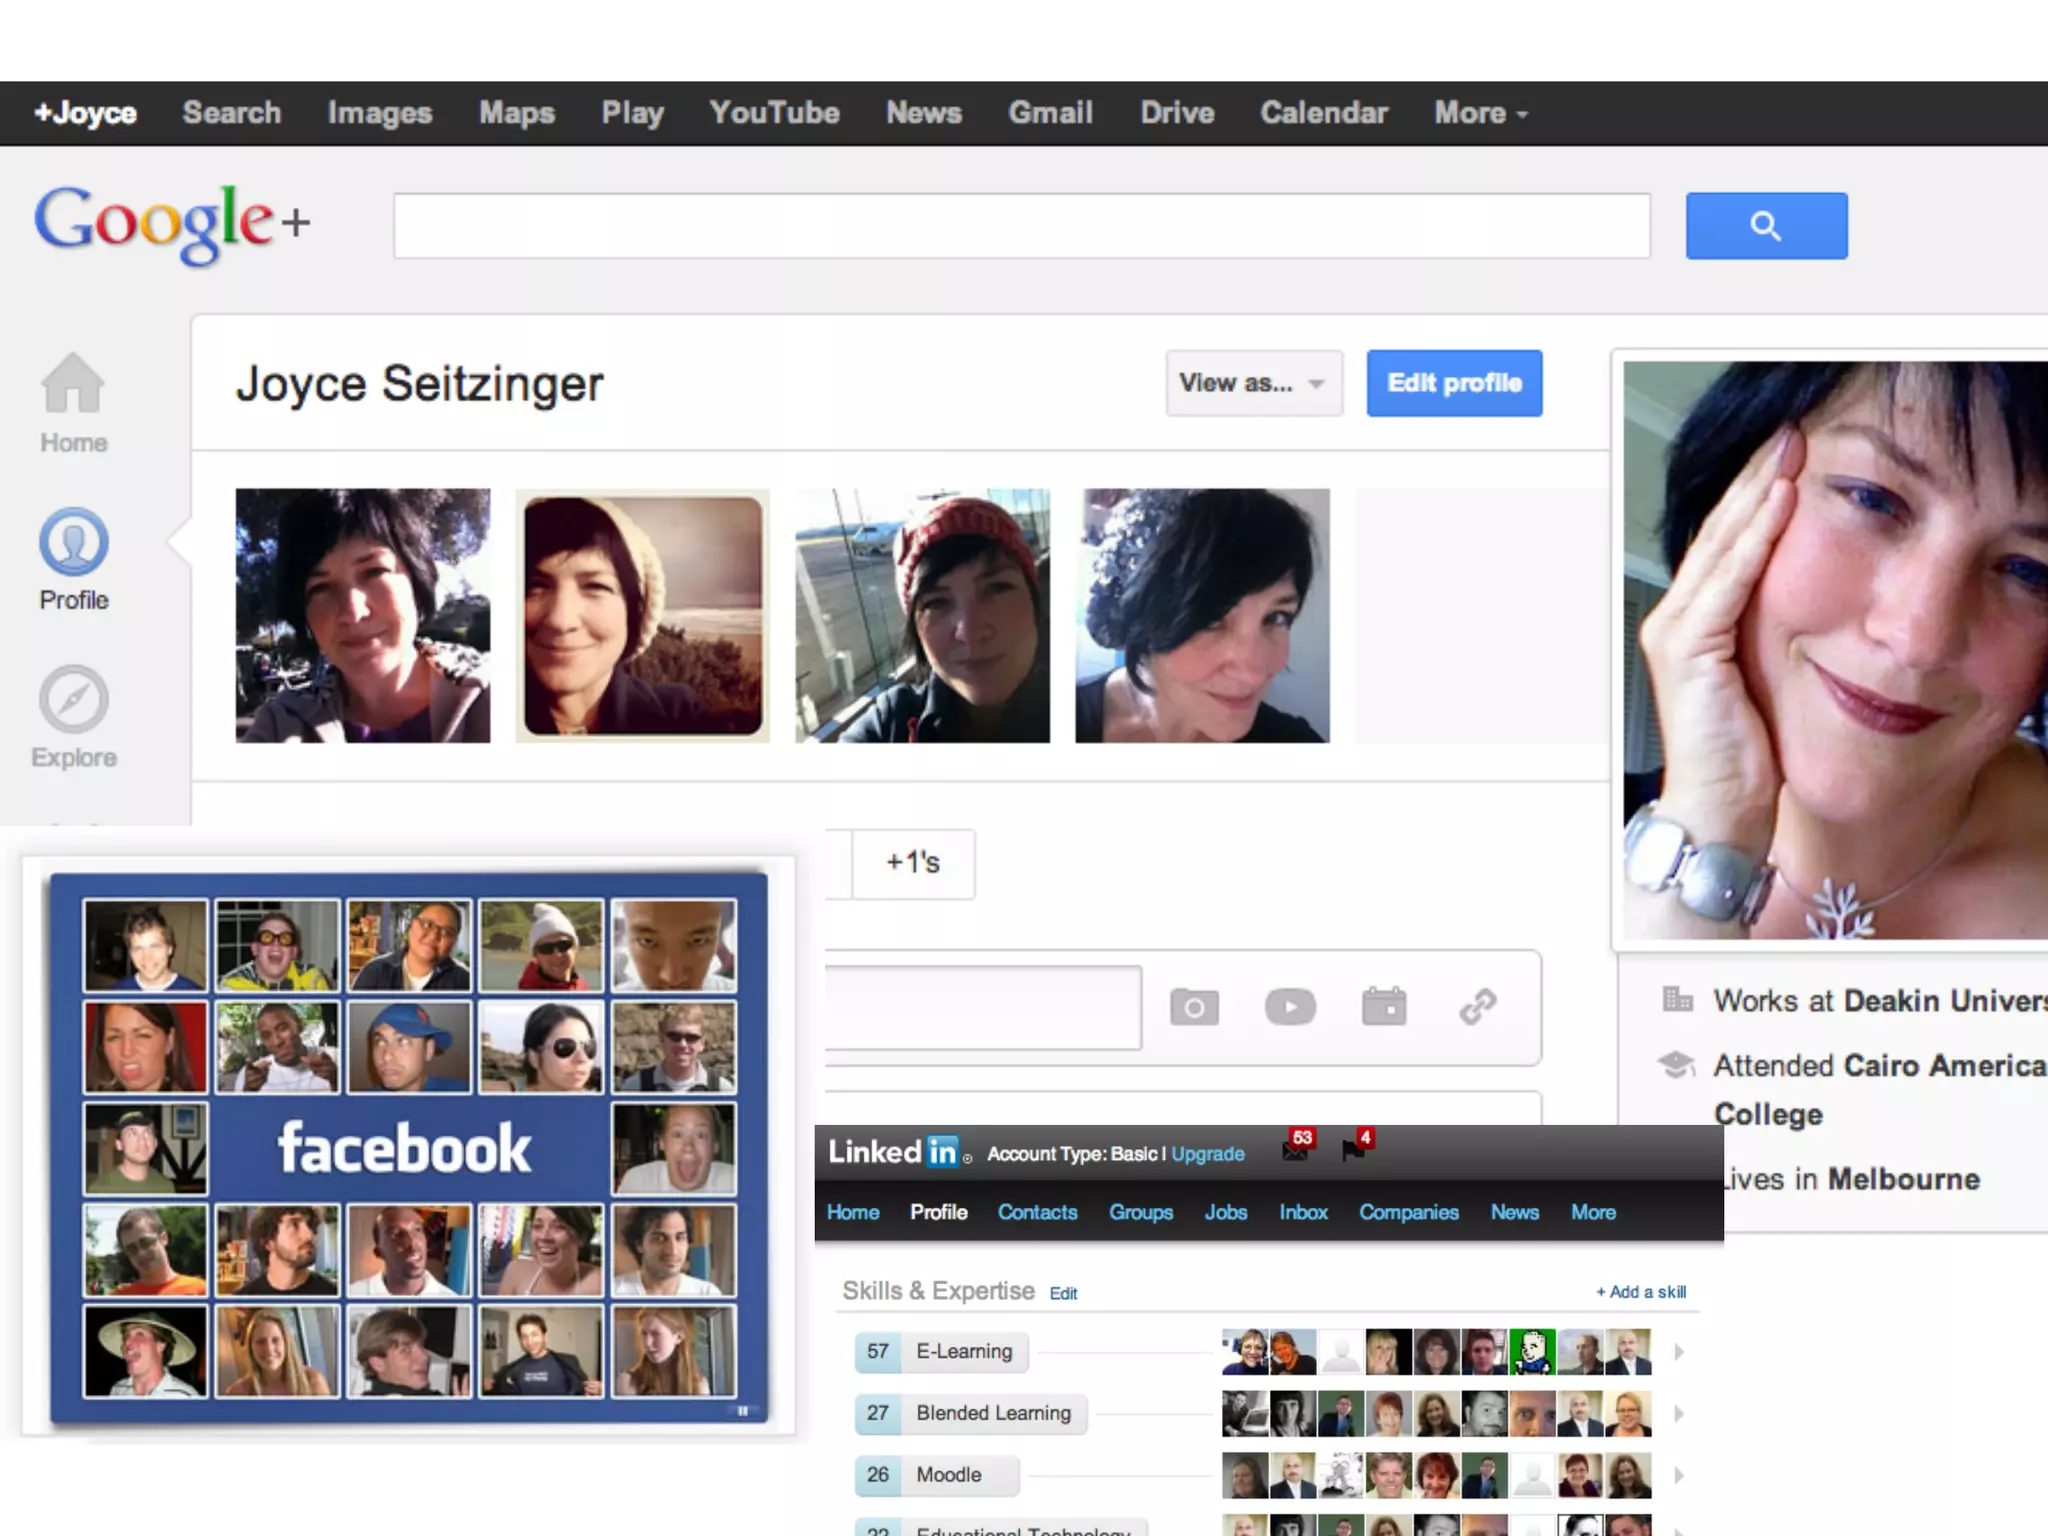Open the More menu in Google bar

coord(1481,113)
